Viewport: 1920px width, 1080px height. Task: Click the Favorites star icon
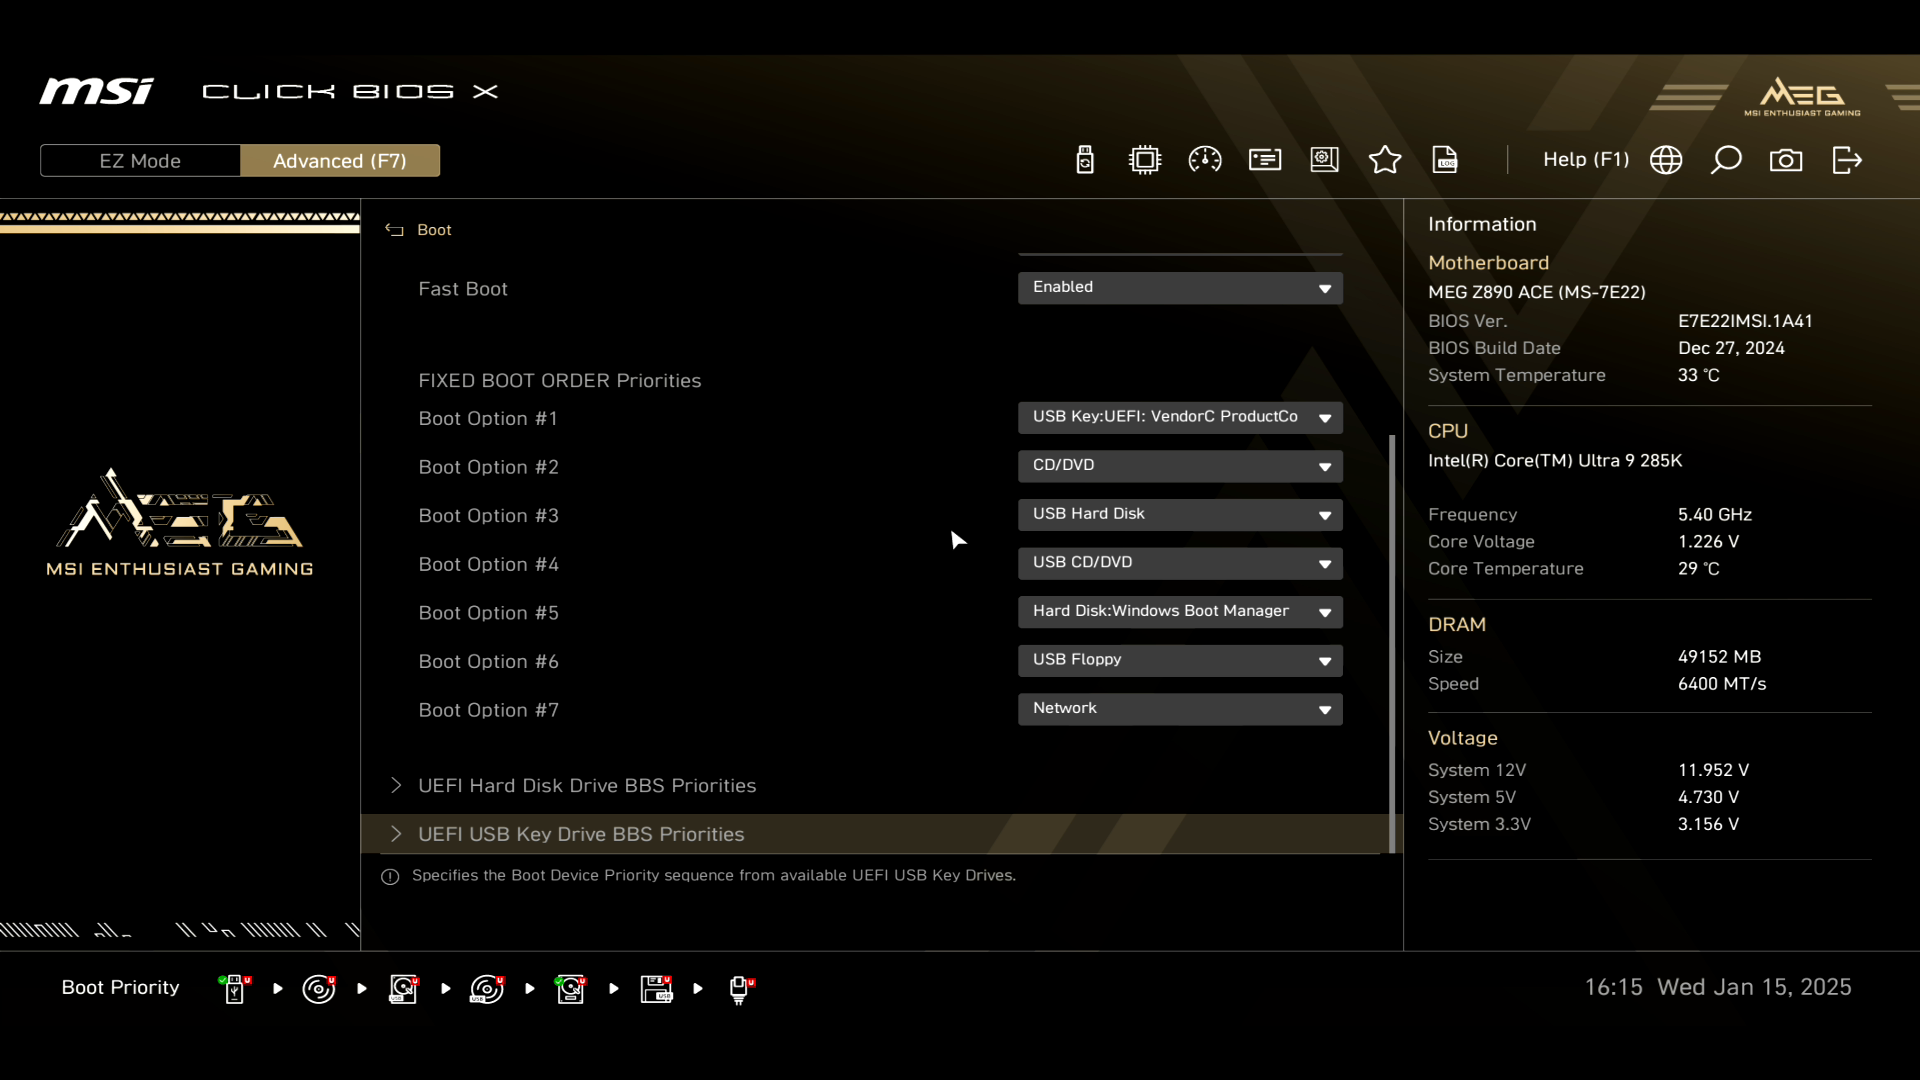[x=1385, y=160]
